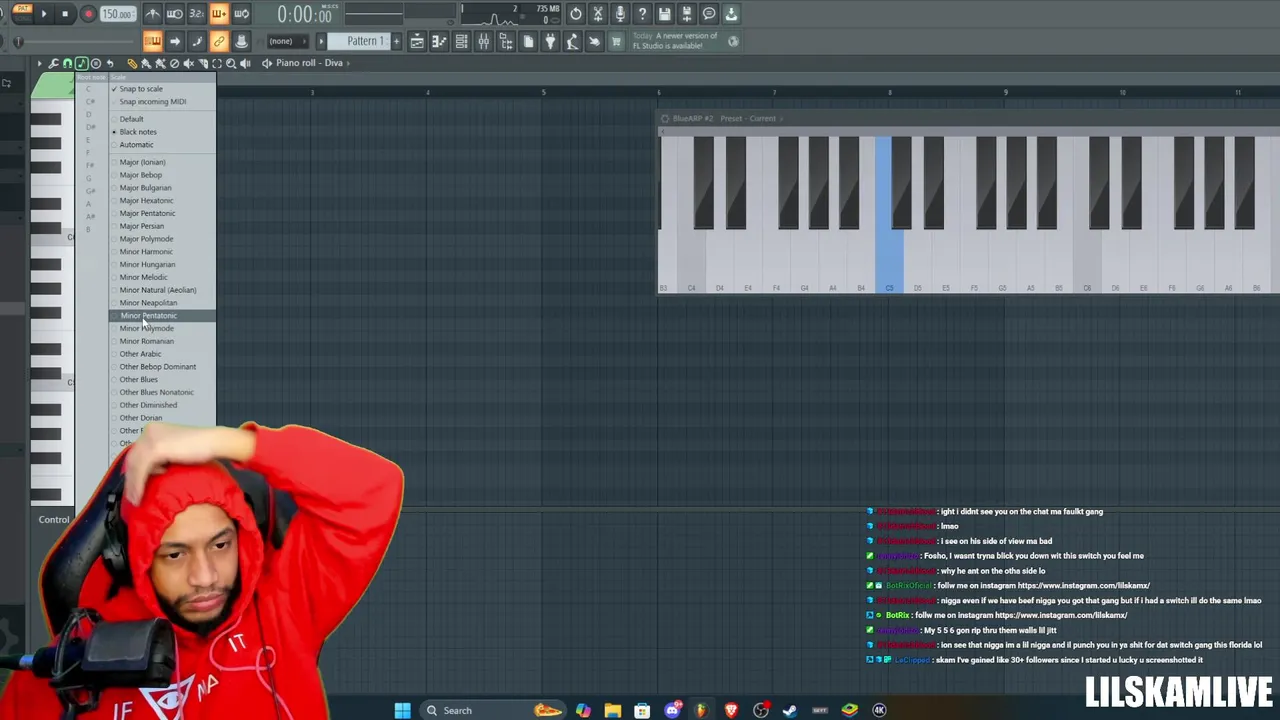Open the Windows Start menu
Screen dimensions: 1280x720
(x=402, y=710)
